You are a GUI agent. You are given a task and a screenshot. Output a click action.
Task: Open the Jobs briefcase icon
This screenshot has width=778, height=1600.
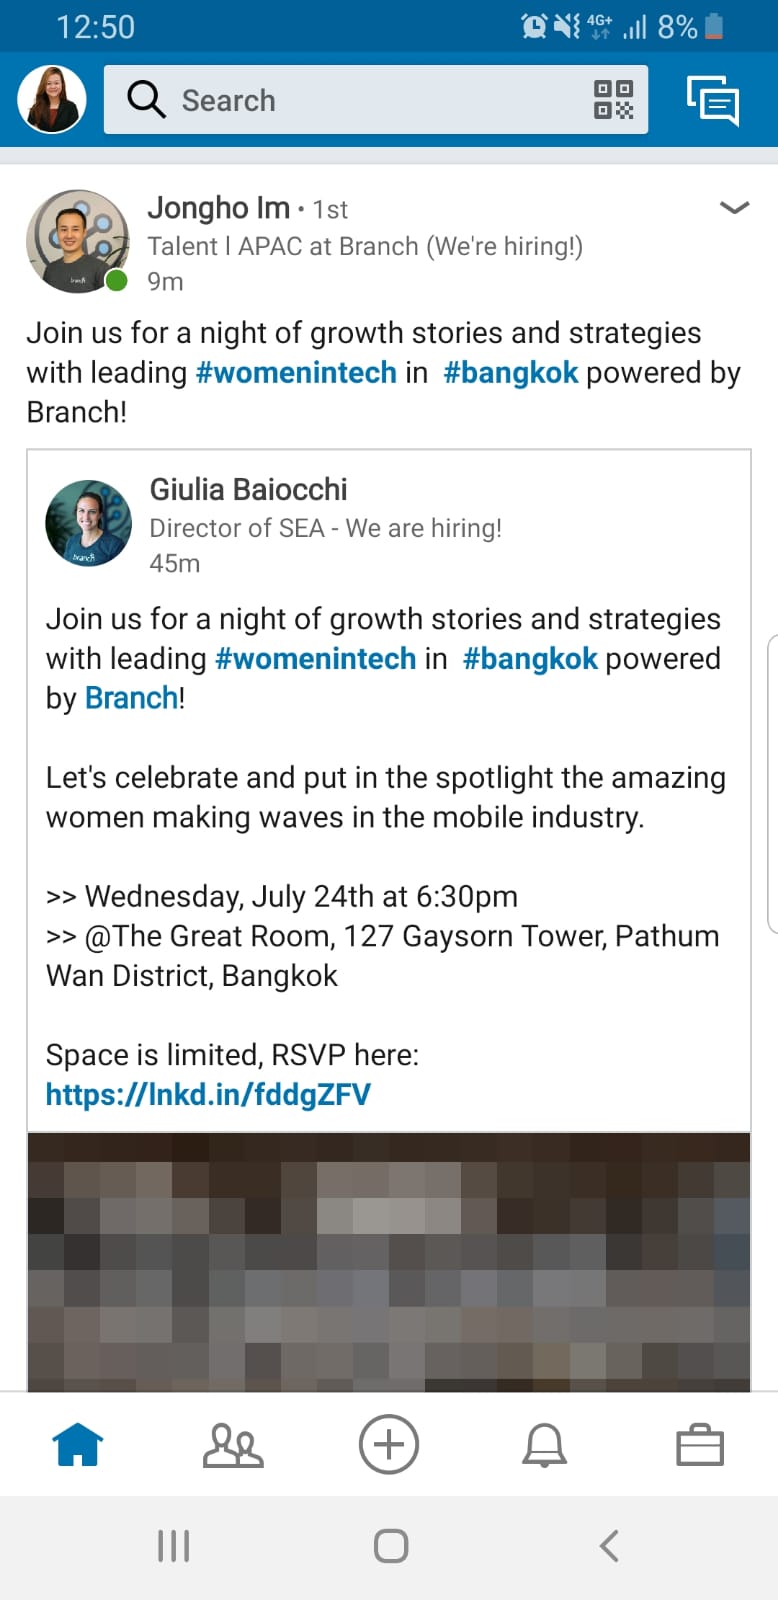coord(700,1445)
